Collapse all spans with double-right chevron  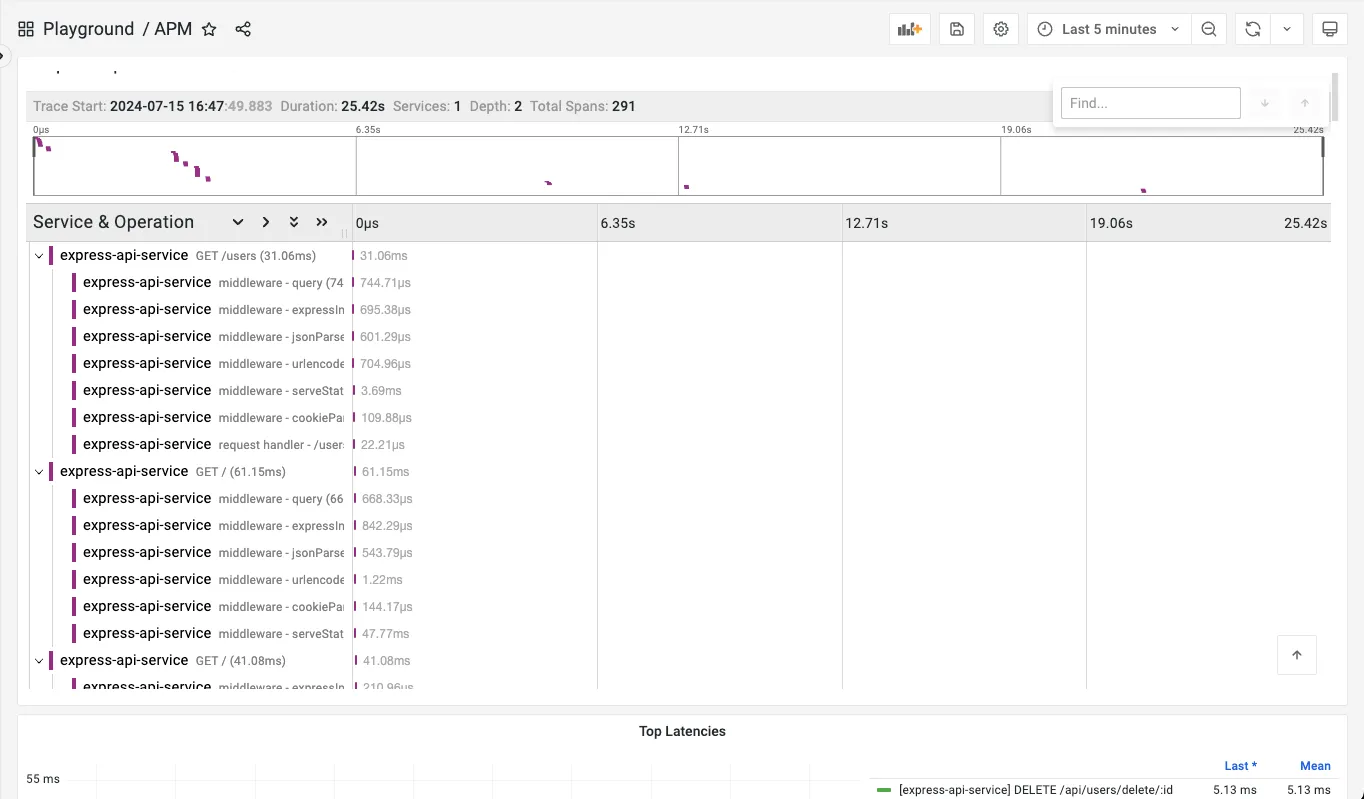click(x=322, y=222)
